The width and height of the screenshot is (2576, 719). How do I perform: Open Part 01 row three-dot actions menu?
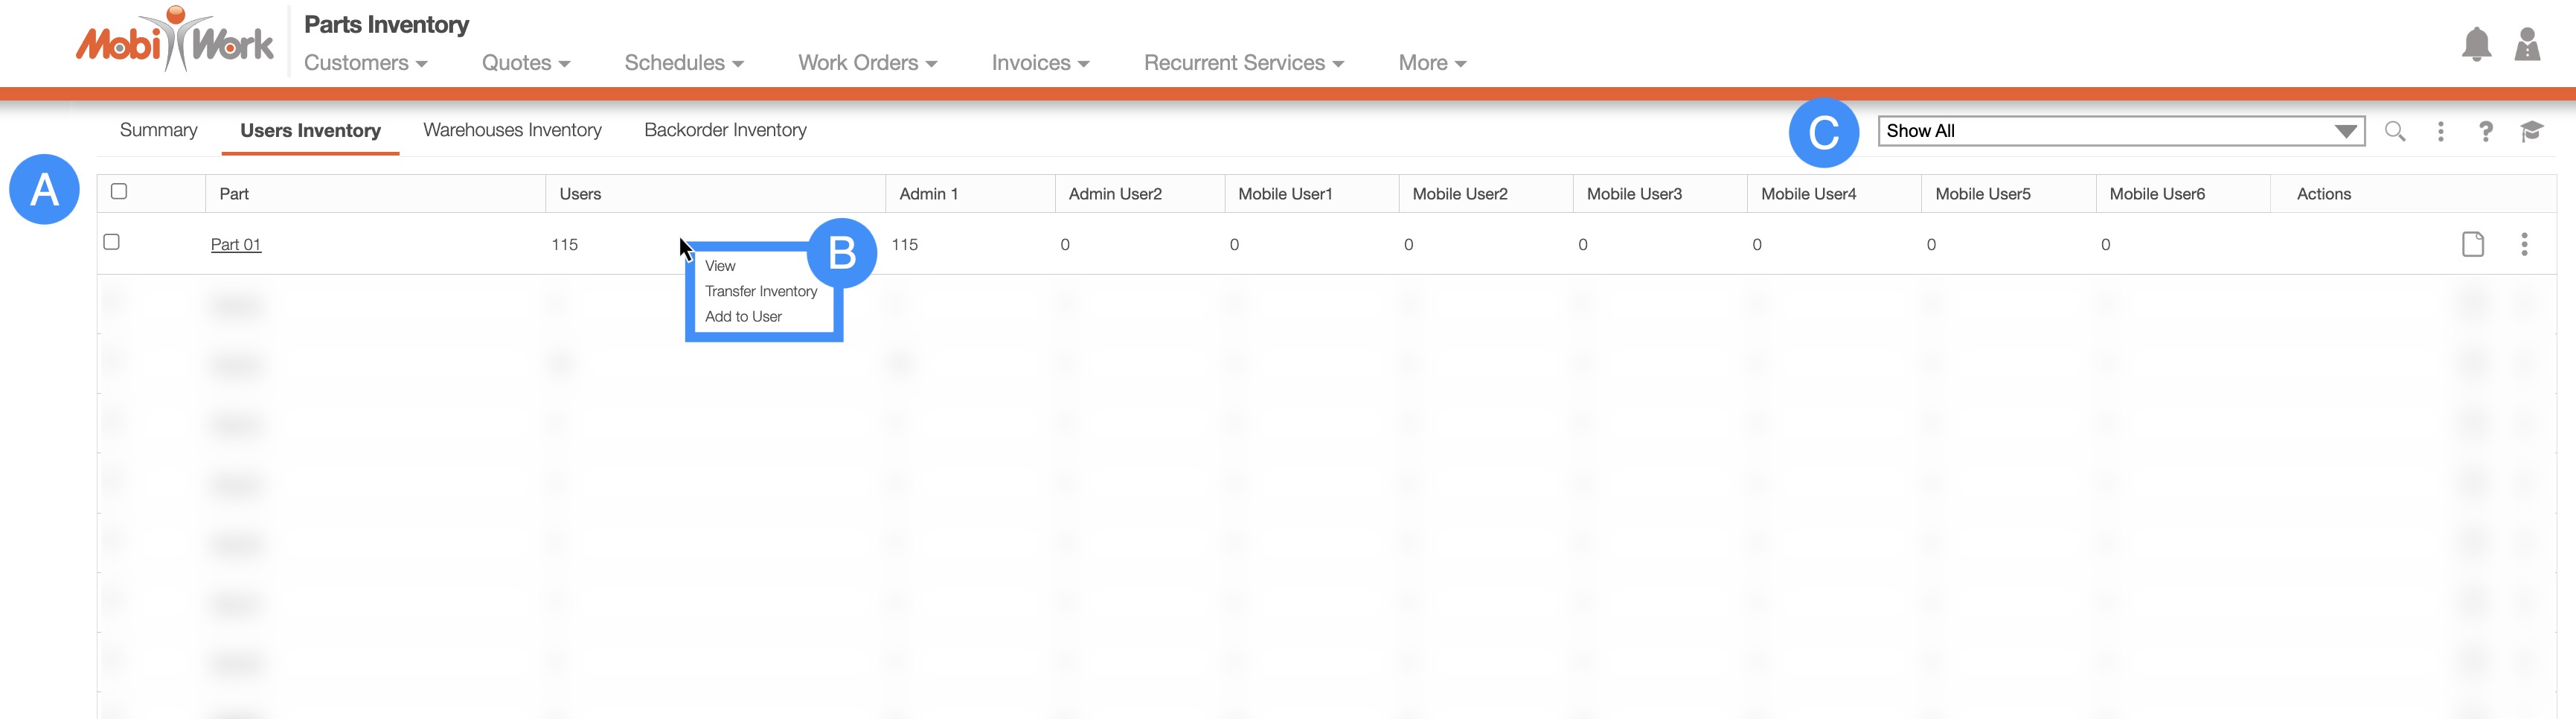[2524, 244]
